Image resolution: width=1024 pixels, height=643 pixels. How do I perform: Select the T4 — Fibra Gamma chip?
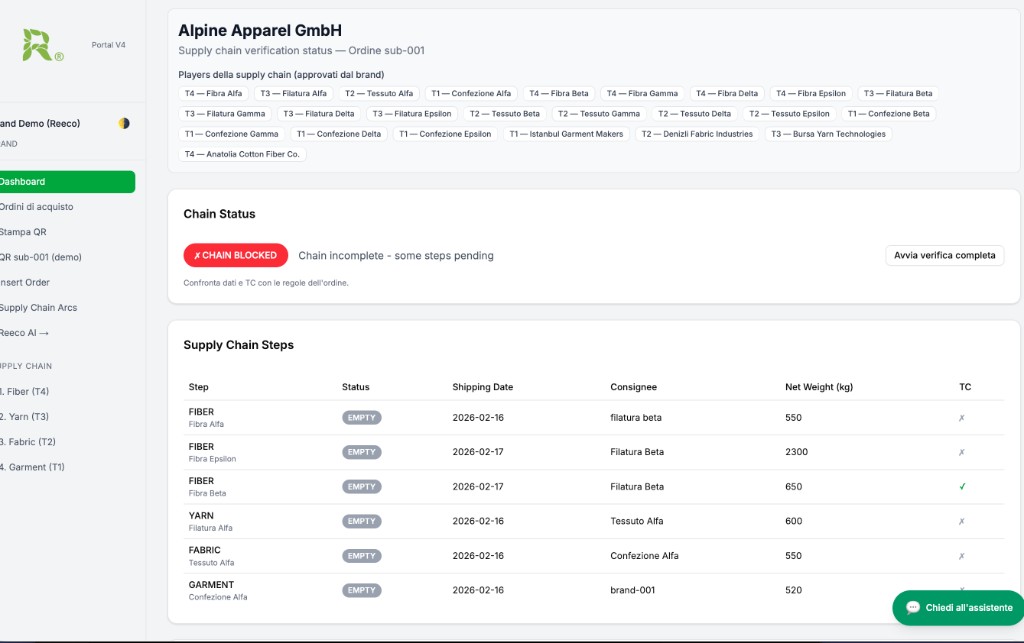click(643, 93)
